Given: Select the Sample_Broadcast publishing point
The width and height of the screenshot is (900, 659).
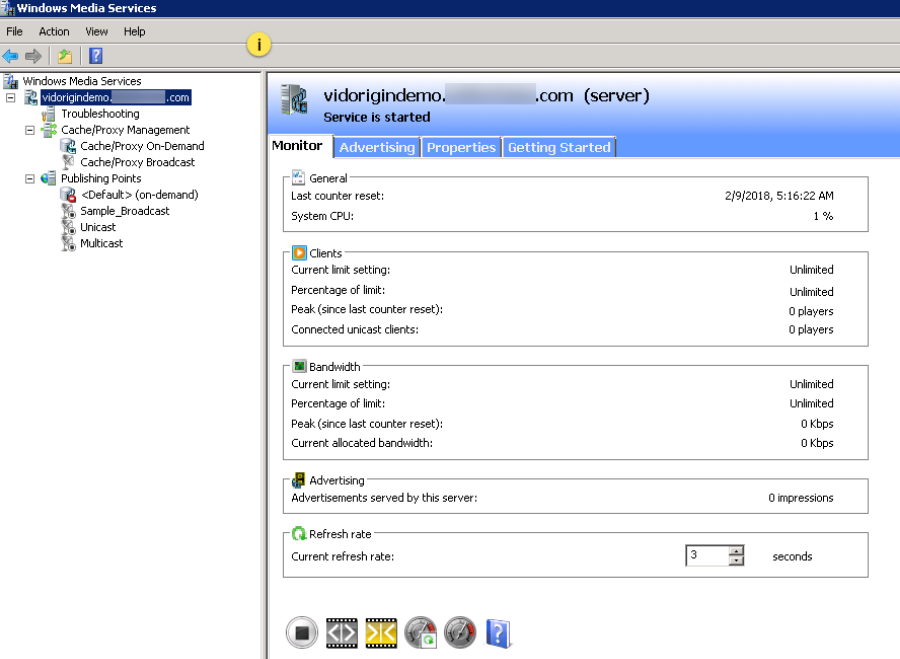Looking at the screenshot, I should point(124,211).
